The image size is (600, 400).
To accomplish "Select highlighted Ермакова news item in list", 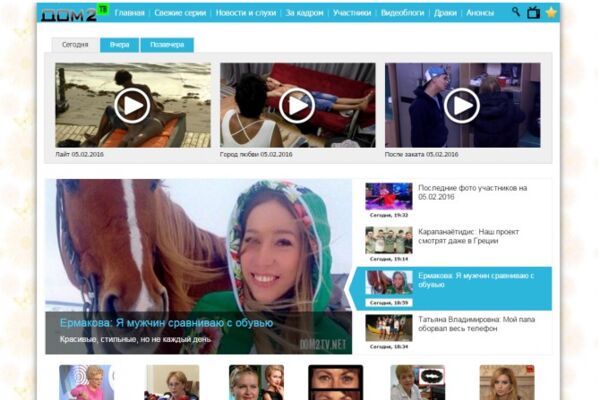I will coord(452,288).
